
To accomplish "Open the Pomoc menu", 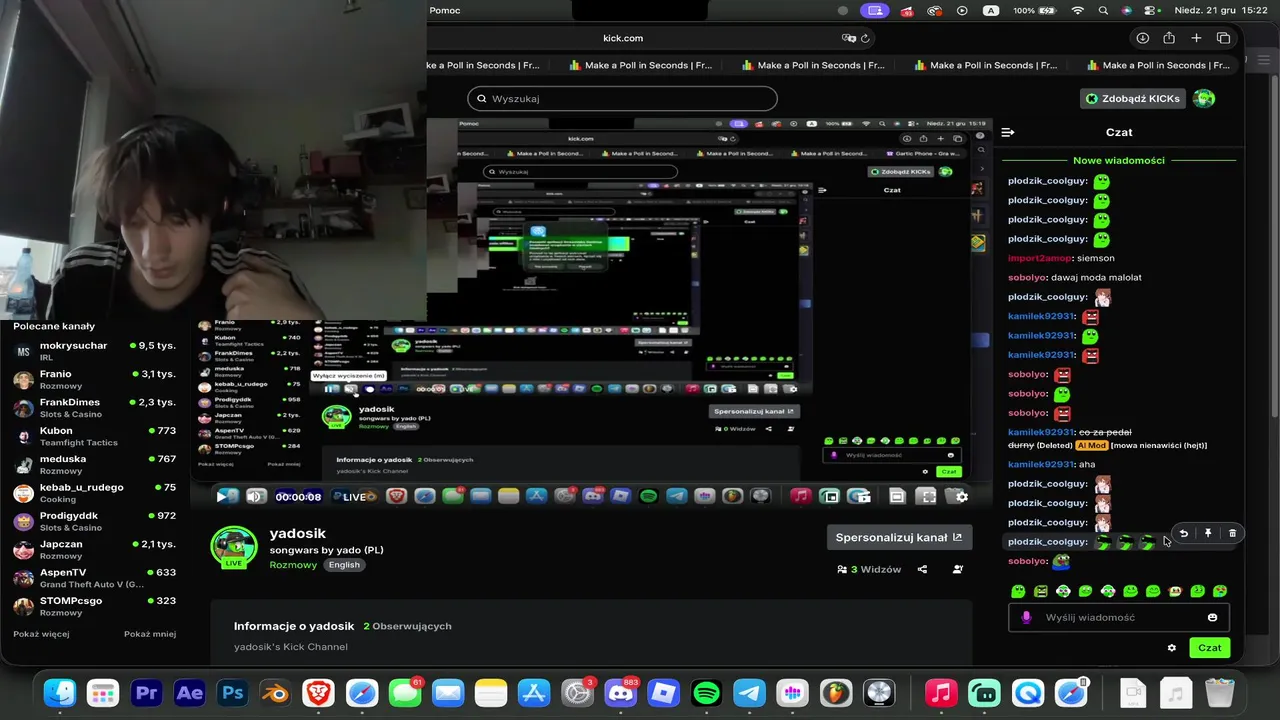I will (445, 10).
